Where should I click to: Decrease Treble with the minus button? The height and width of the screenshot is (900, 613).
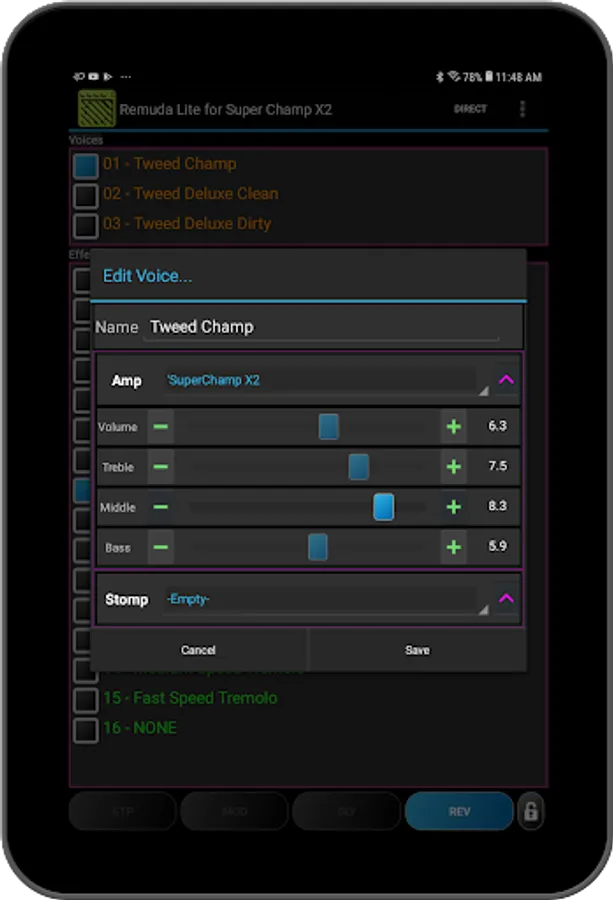[161, 467]
